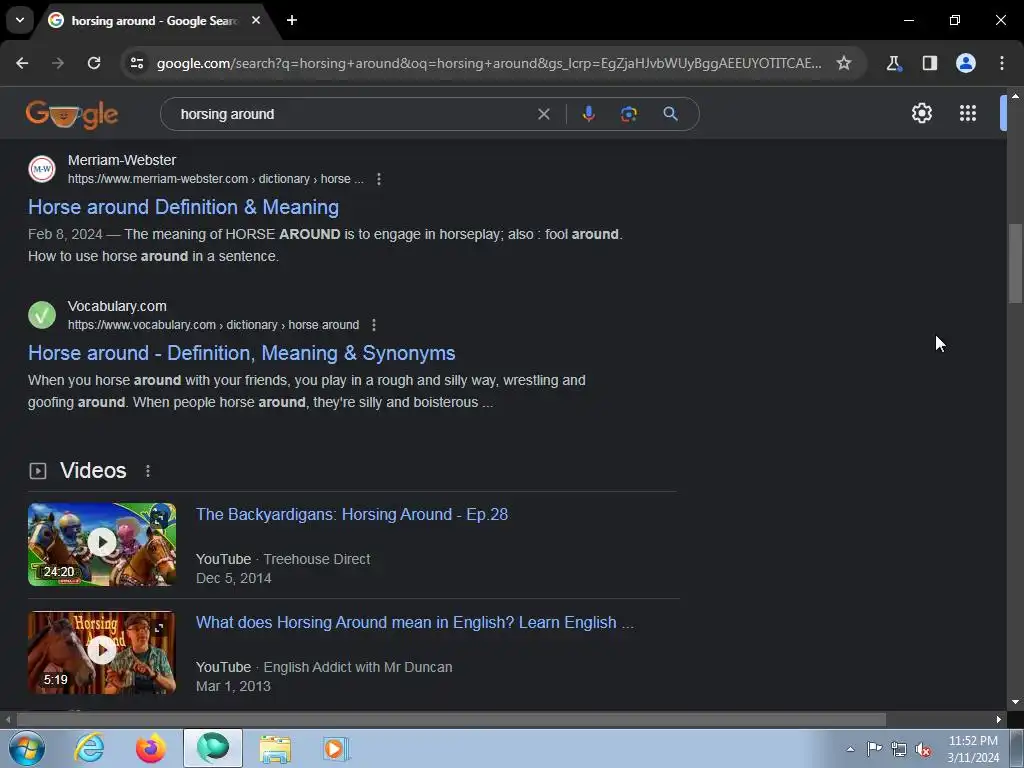Start voice search with the microphone
The image size is (1024, 768).
[x=588, y=114]
